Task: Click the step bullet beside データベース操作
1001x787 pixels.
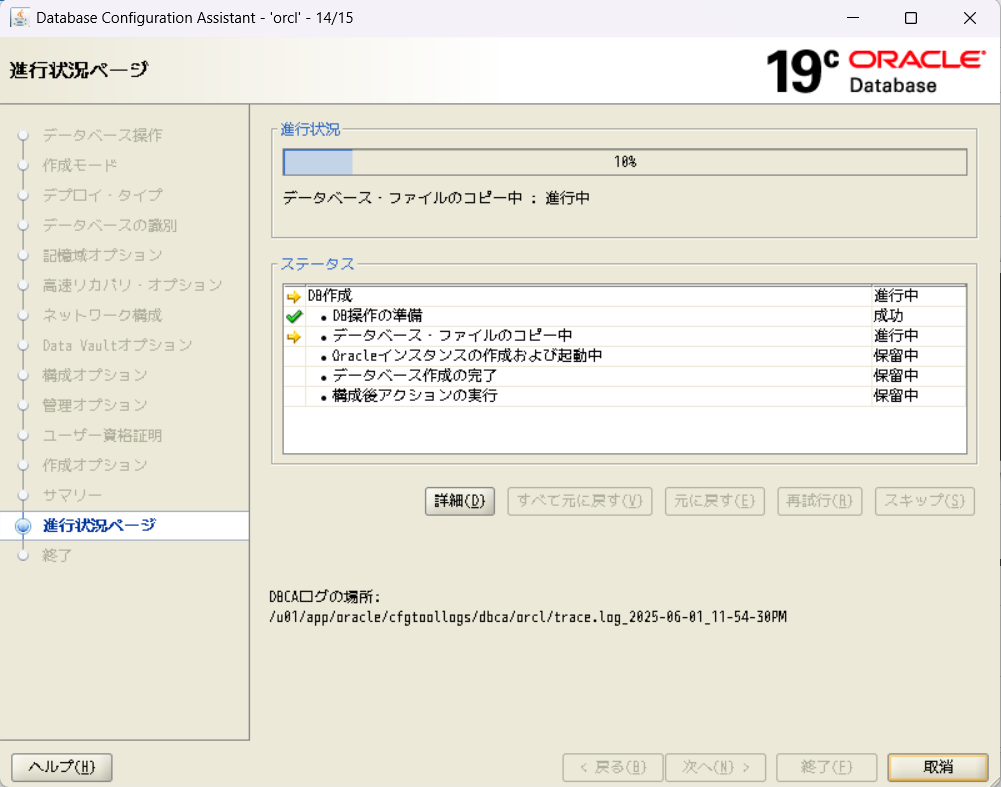Action: click(24, 136)
